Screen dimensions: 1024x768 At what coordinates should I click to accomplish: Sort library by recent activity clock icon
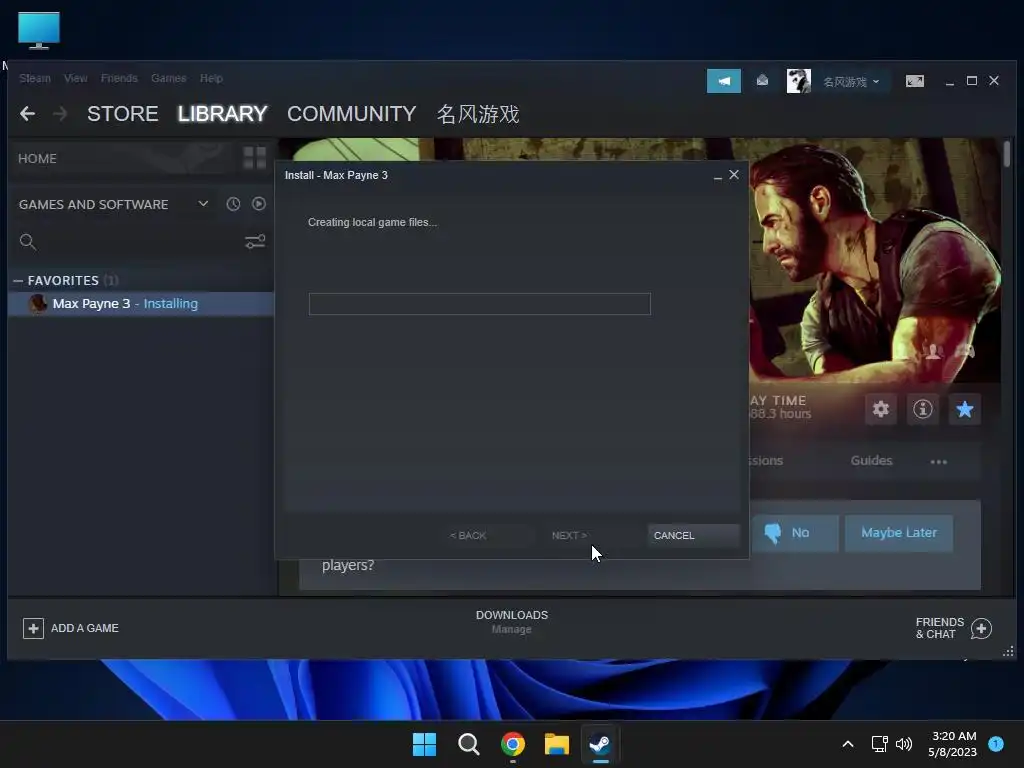[233, 204]
